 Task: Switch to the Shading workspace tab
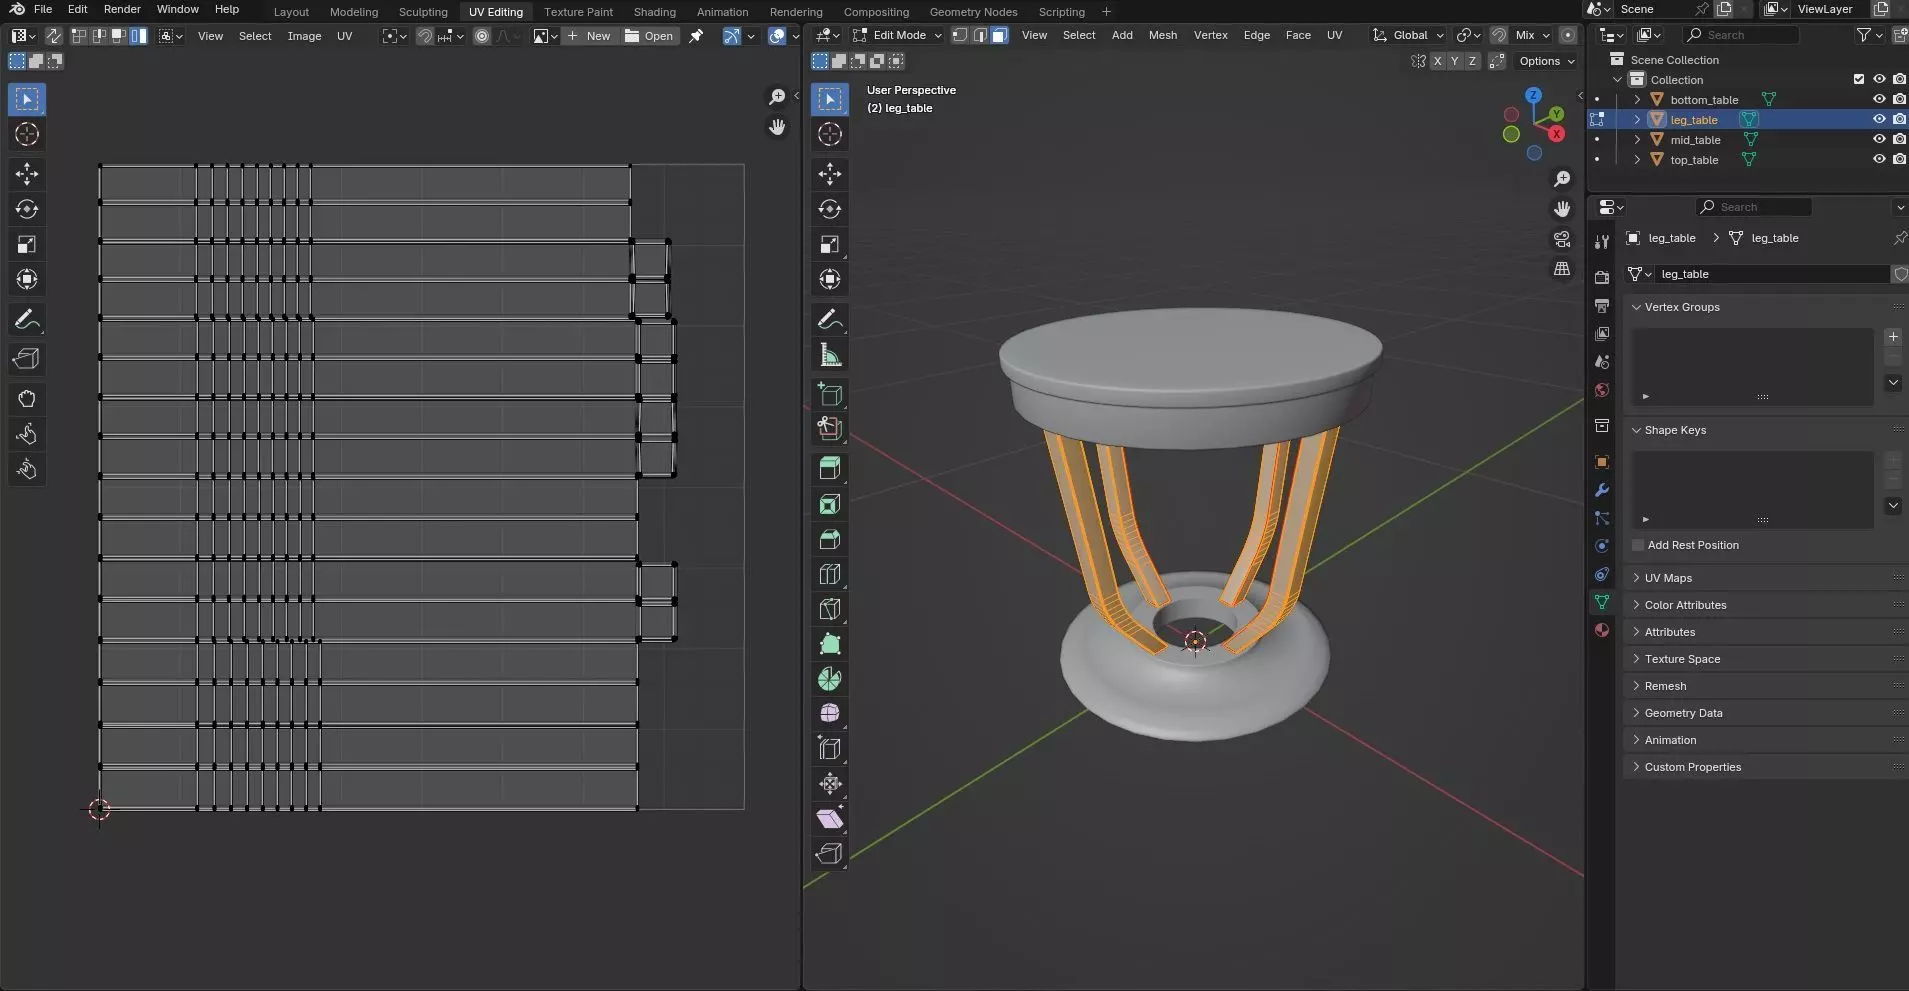[654, 12]
